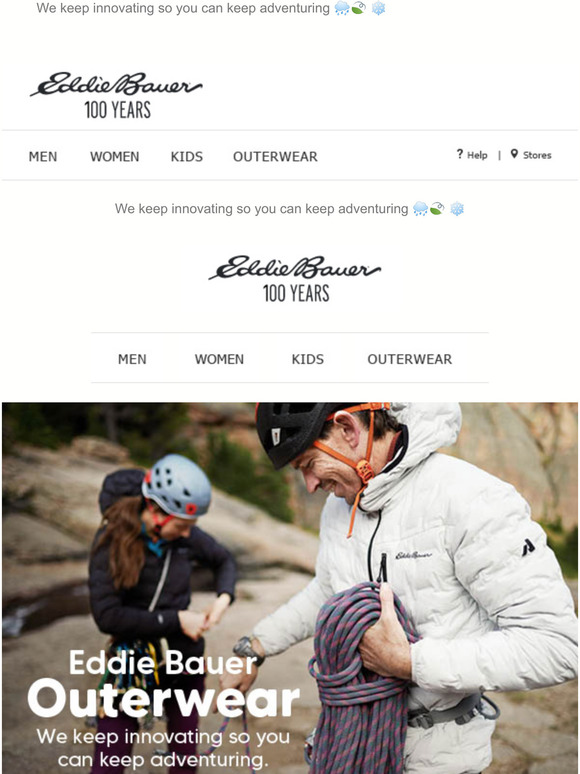
Task: Click the Eddie Bauer Outerwear hero headline
Action: click(x=163, y=684)
